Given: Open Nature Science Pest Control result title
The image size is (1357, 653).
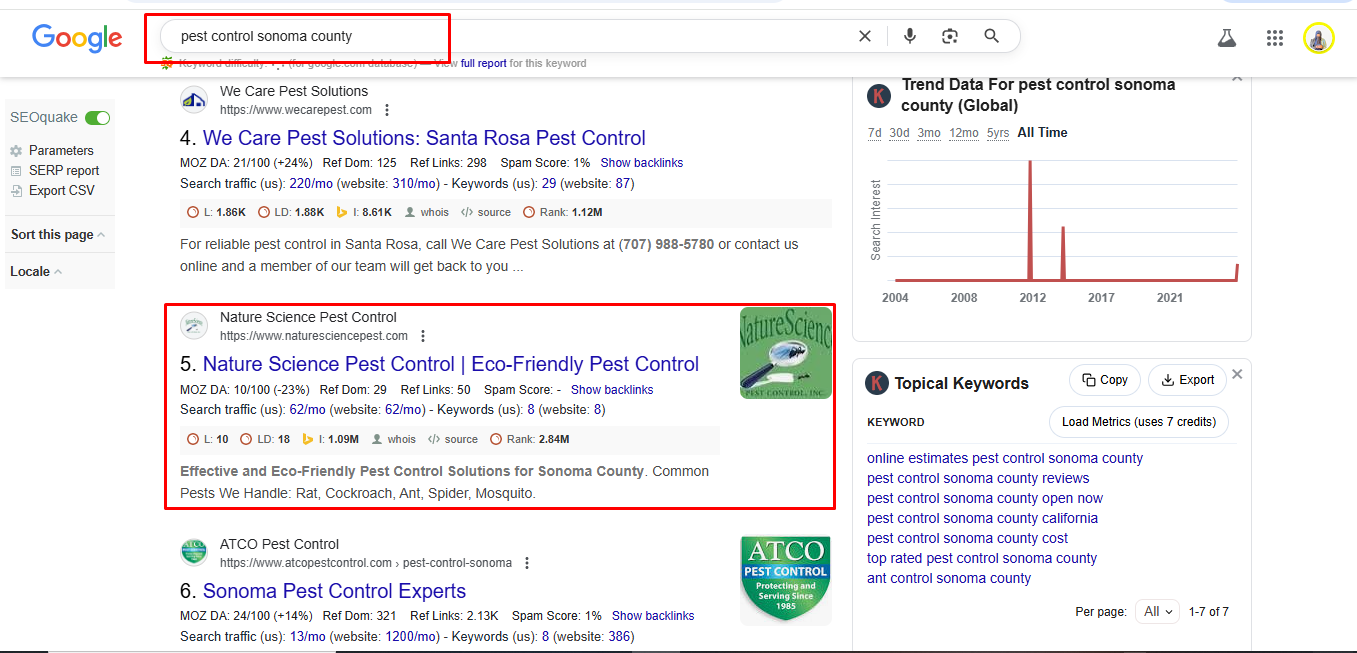Looking at the screenshot, I should point(451,364).
